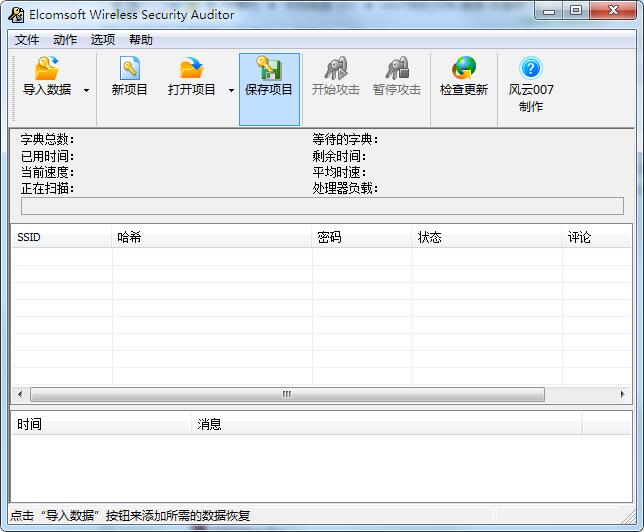This screenshot has width=644, height=532.
Task: Click the 消息 log column header
Action: [386, 424]
